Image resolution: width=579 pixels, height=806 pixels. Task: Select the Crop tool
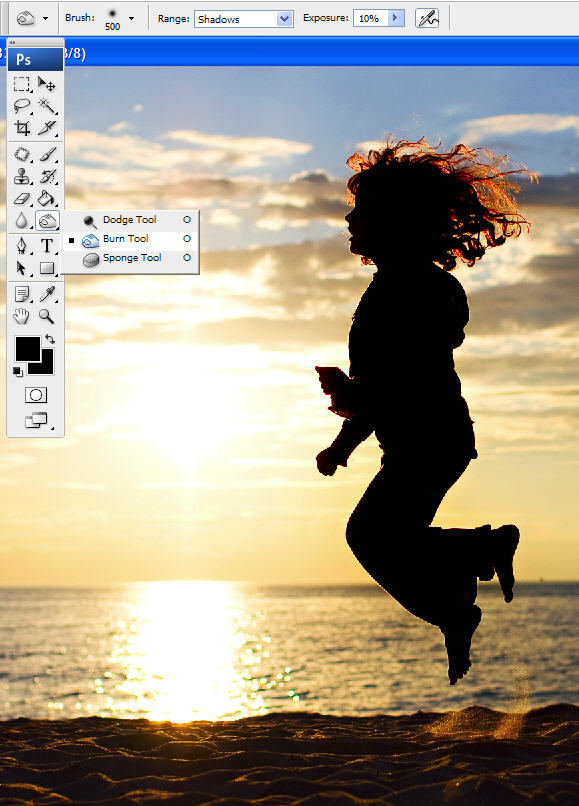pyautogui.click(x=22, y=128)
